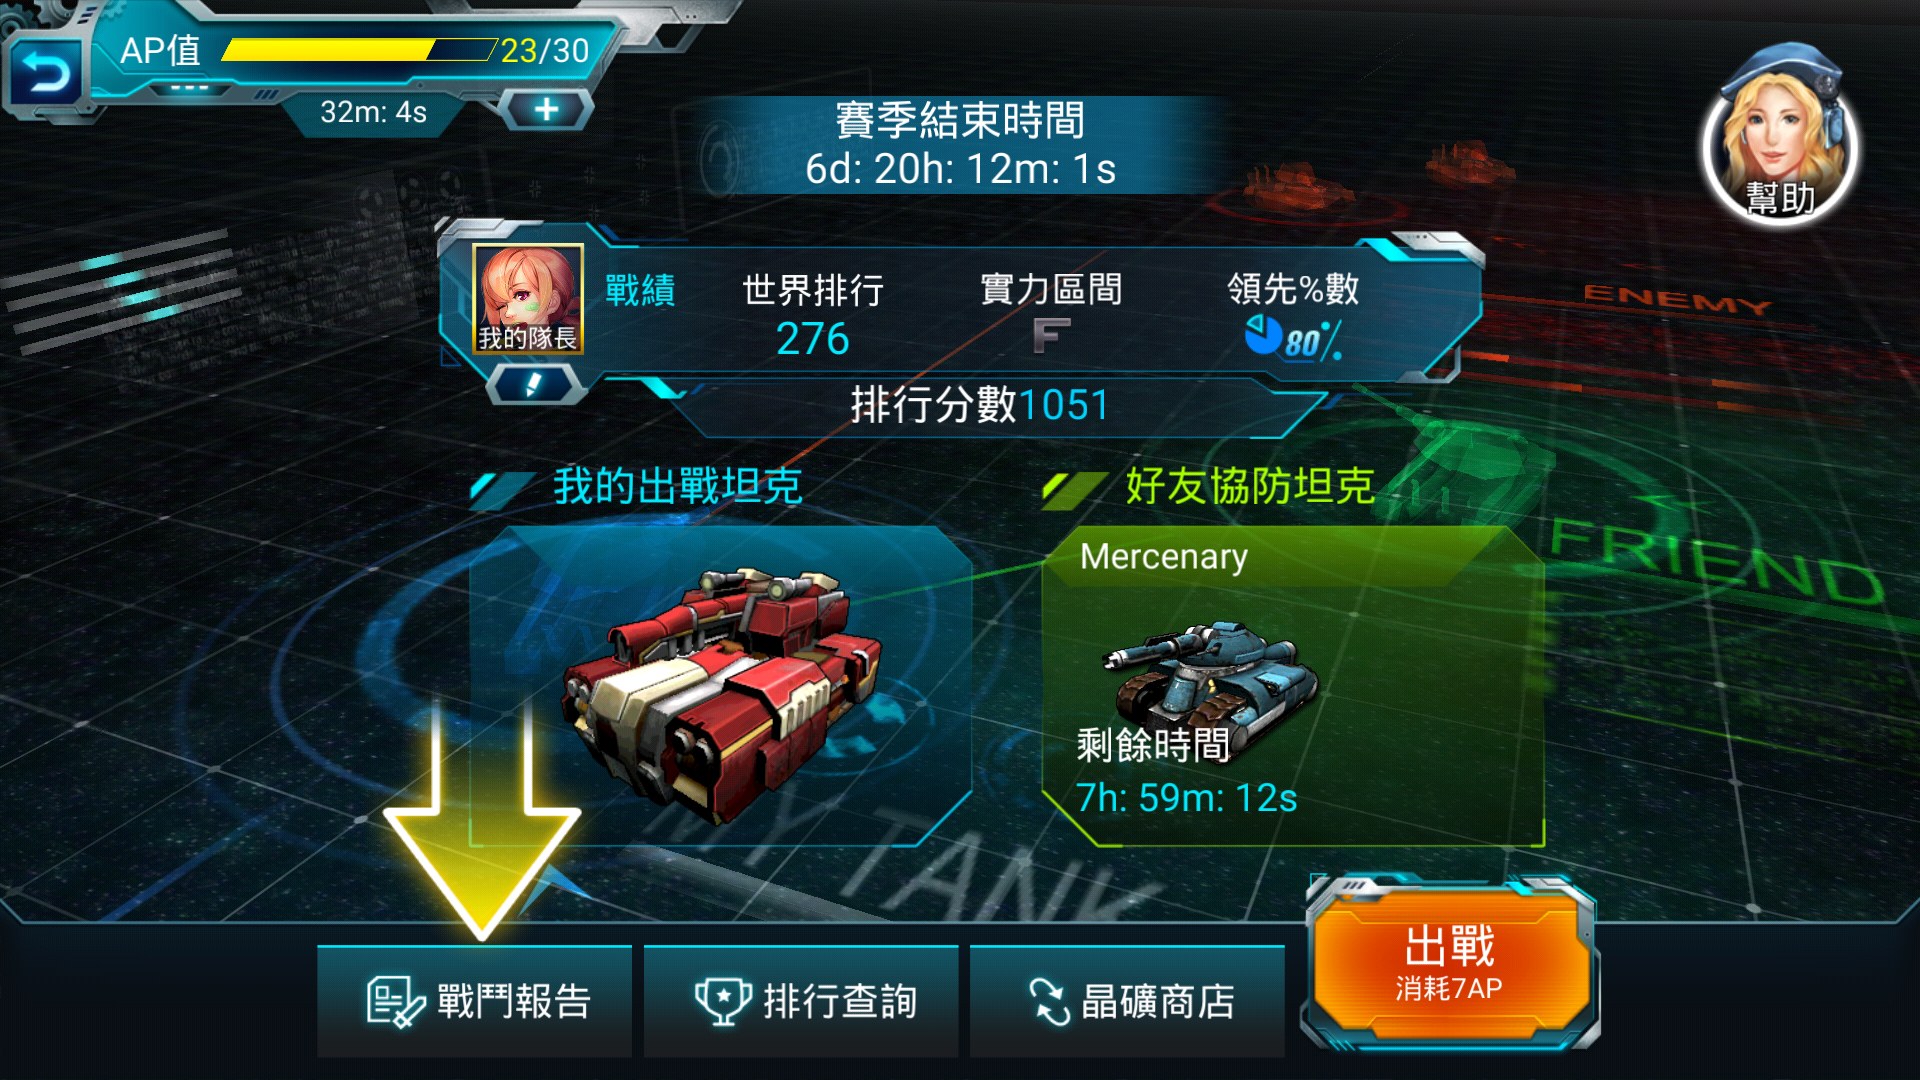Open 晶礦商店 crystal shop
Image resolution: width=1920 pixels, height=1080 pixels.
click(x=1127, y=1001)
